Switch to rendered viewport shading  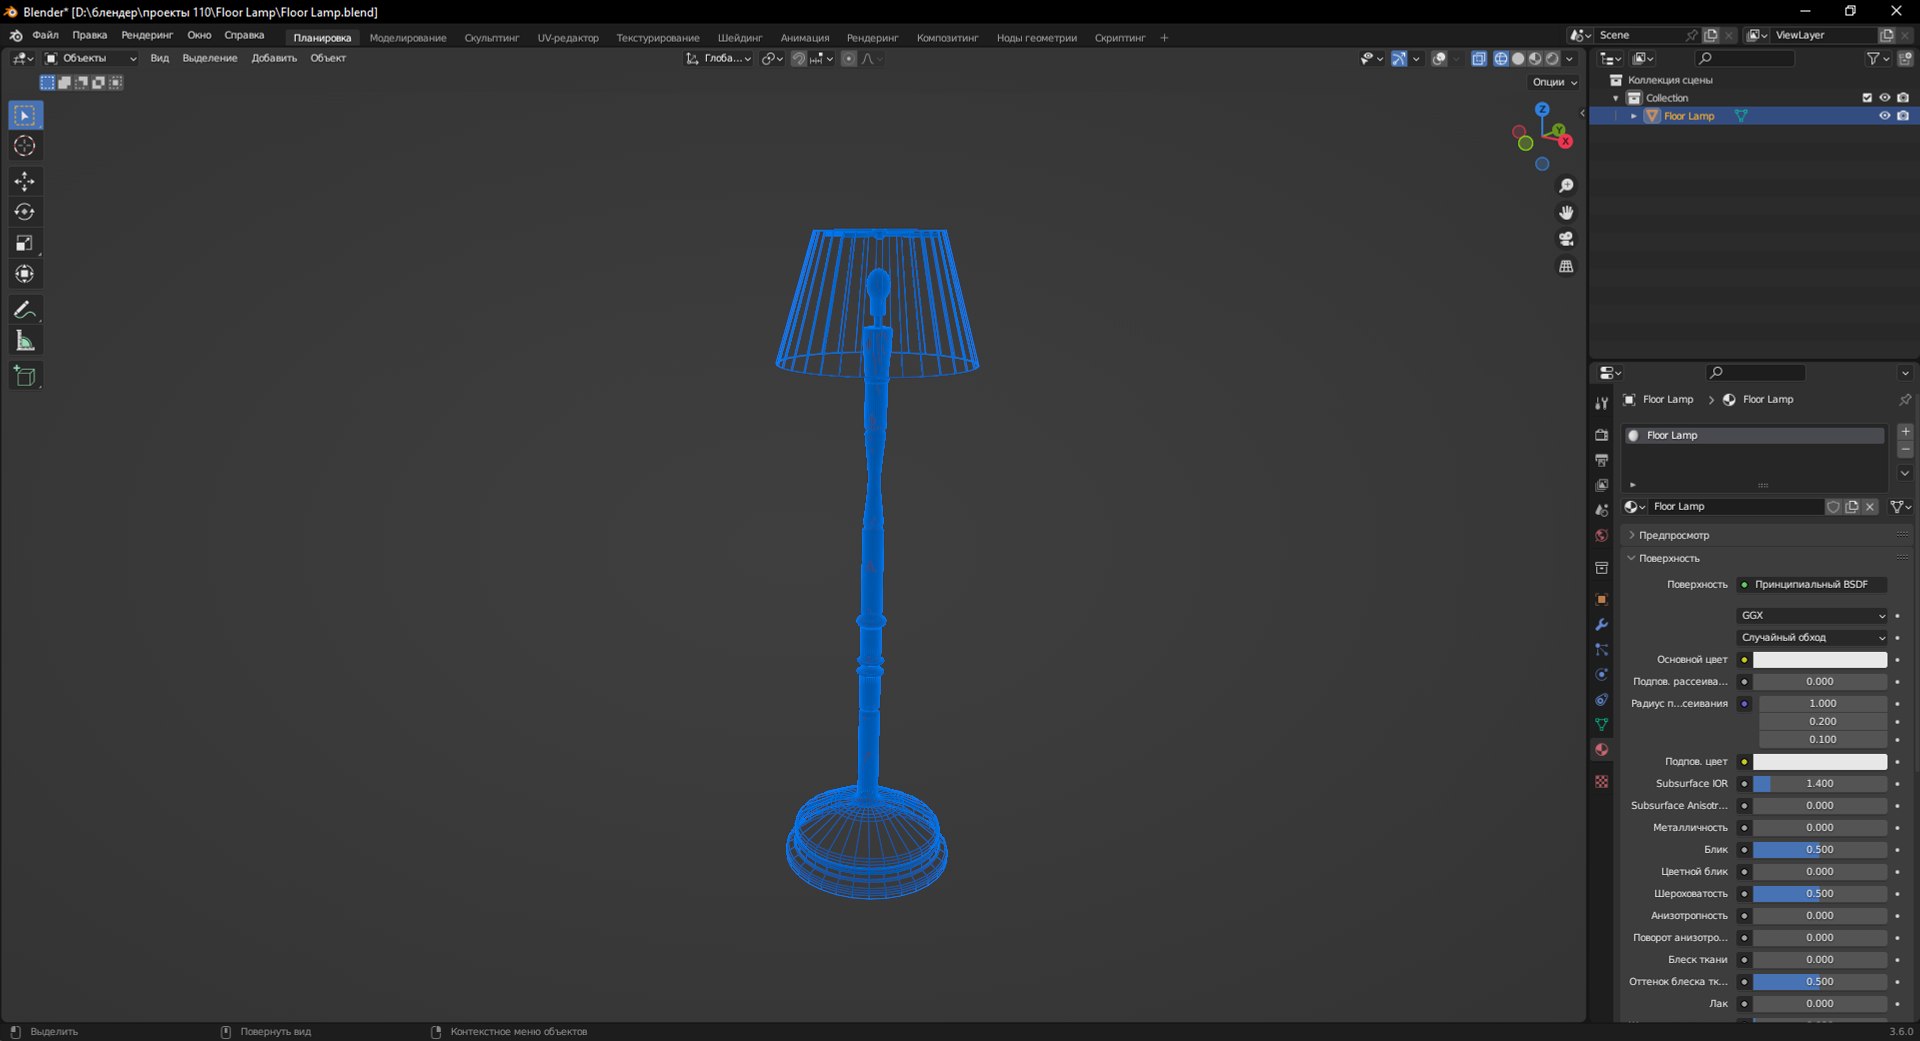click(x=1552, y=58)
